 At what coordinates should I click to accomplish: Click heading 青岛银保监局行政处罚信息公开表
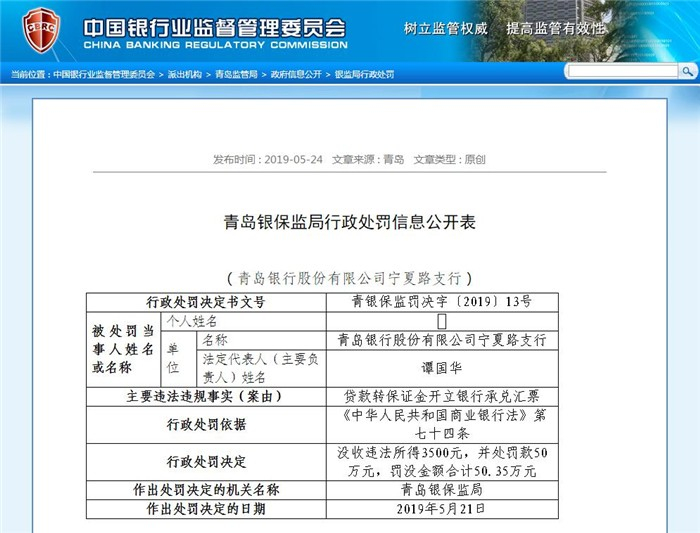point(350,222)
